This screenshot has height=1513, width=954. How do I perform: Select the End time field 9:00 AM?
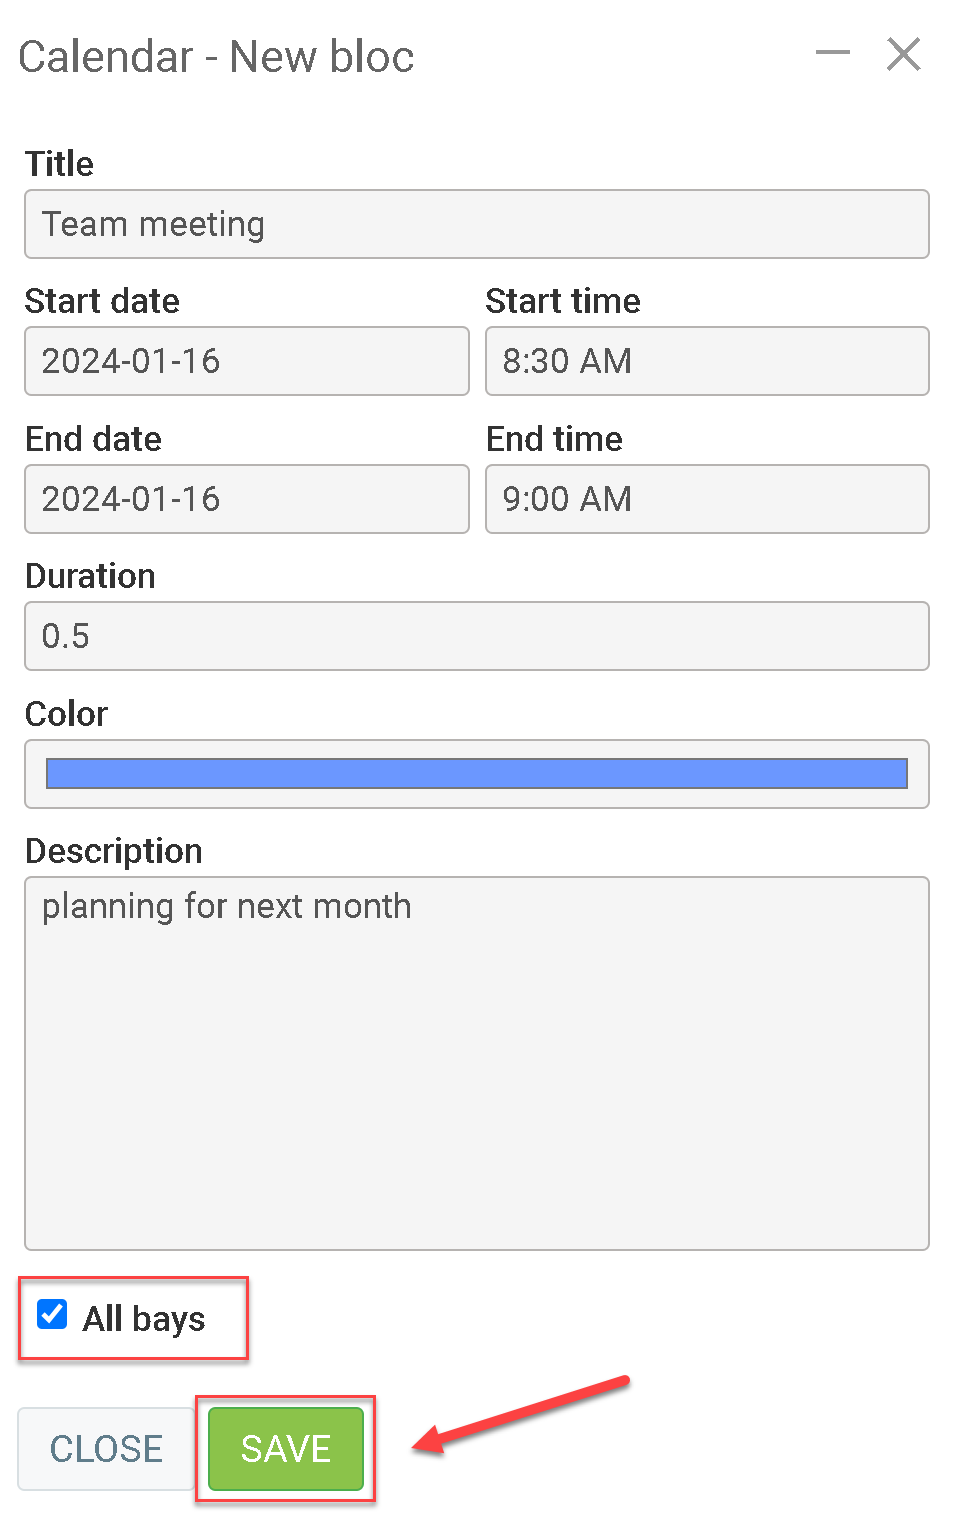point(706,499)
